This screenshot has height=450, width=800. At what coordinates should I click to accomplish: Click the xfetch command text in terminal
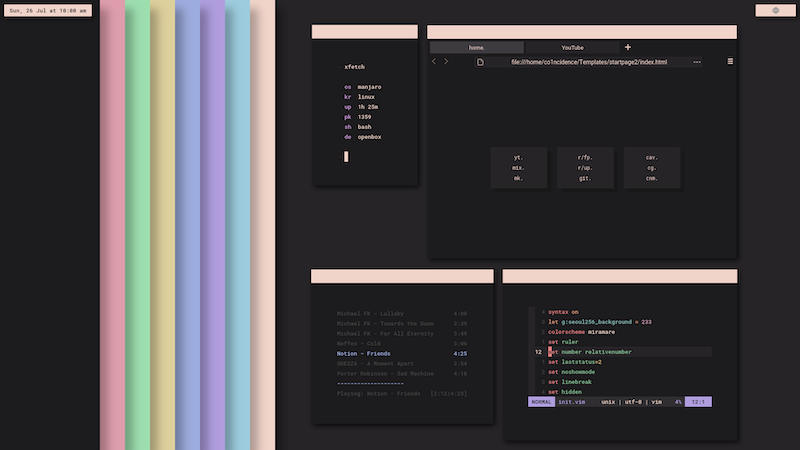point(354,67)
